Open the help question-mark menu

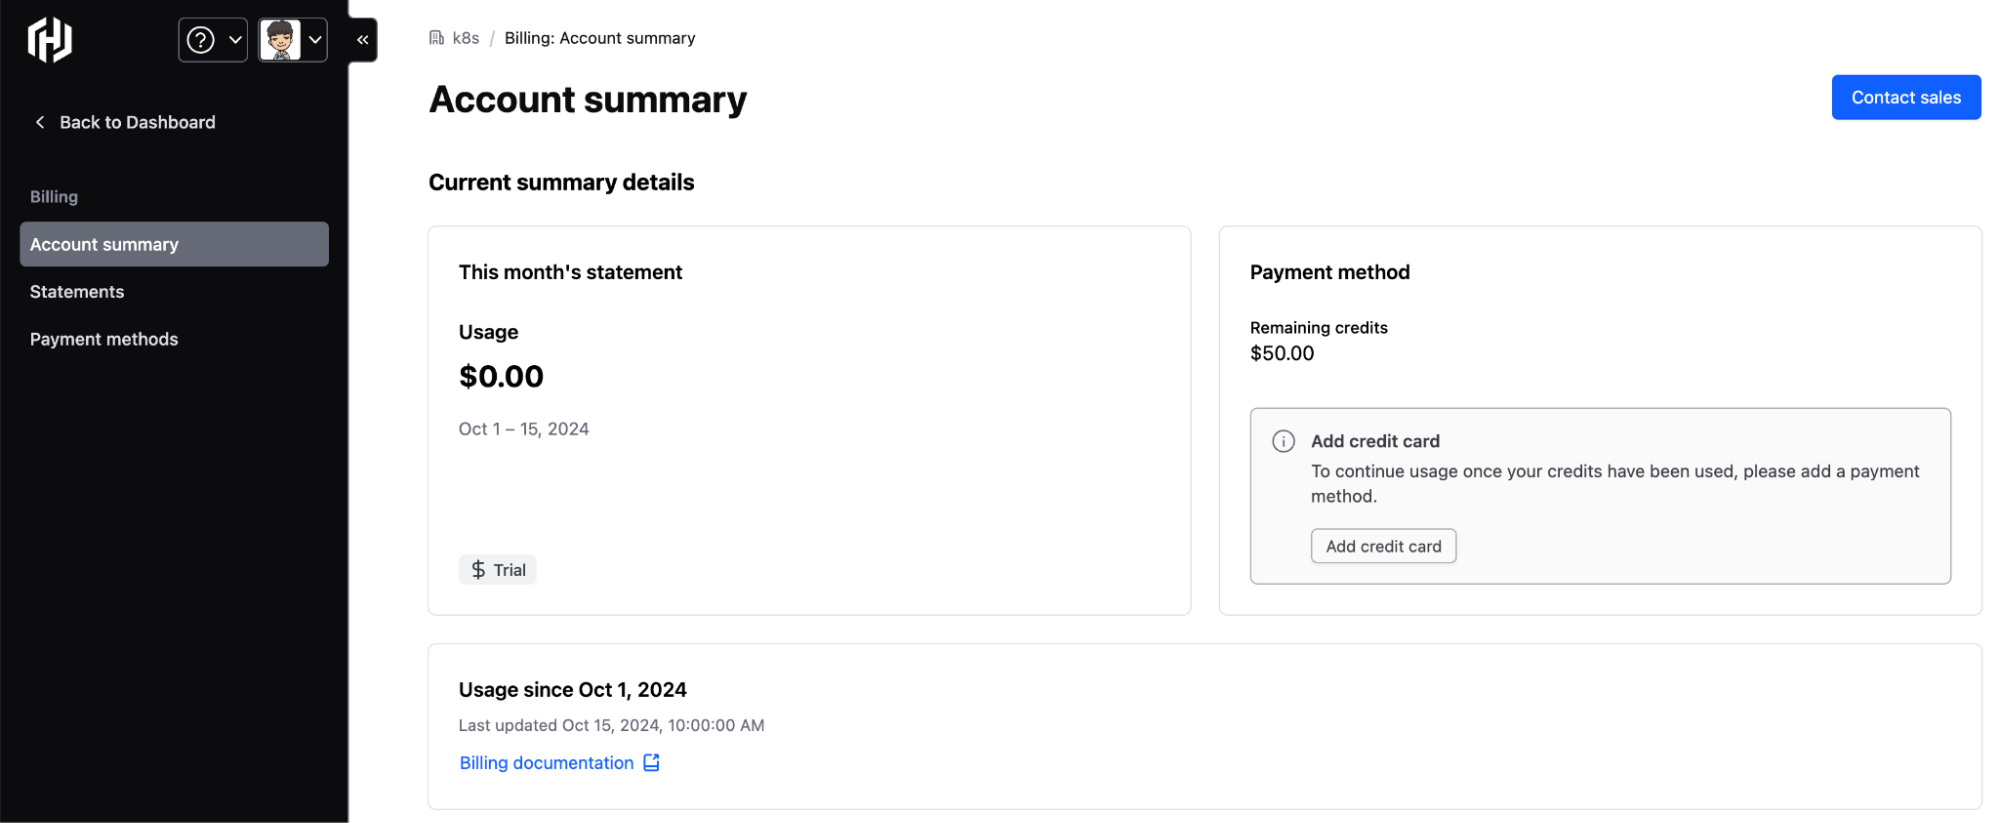tap(213, 40)
